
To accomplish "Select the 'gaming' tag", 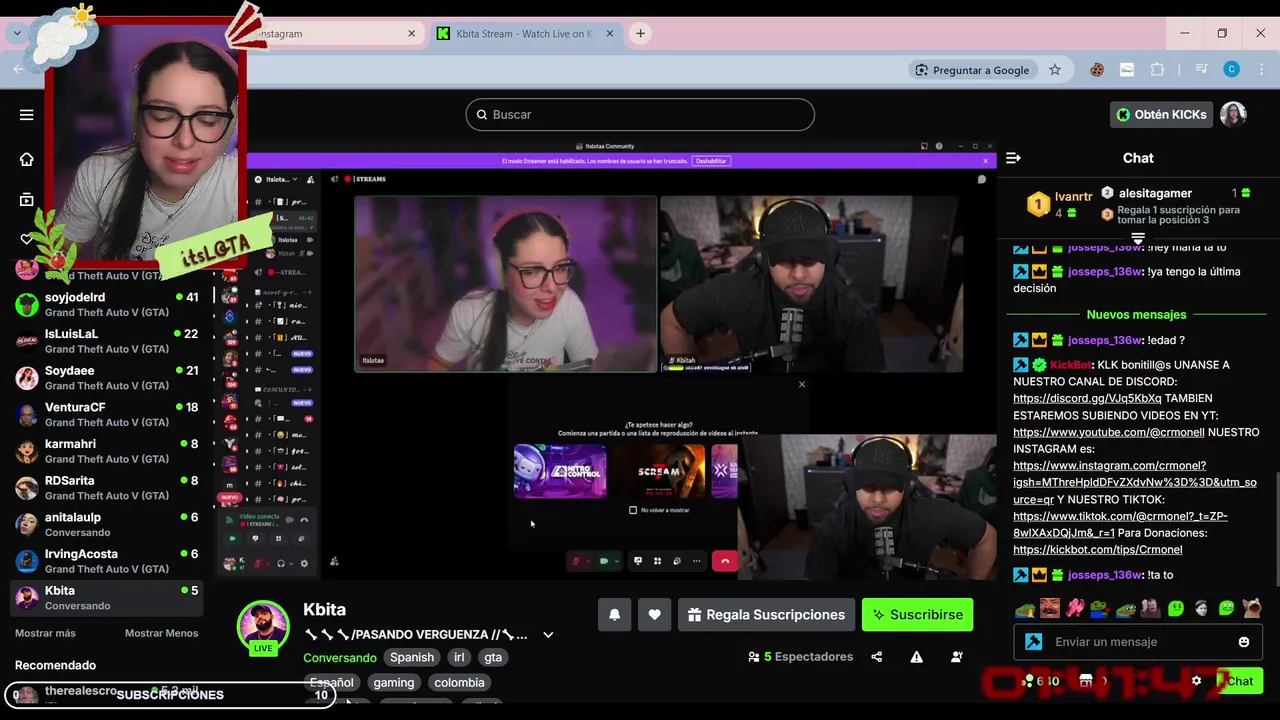I will (393, 683).
